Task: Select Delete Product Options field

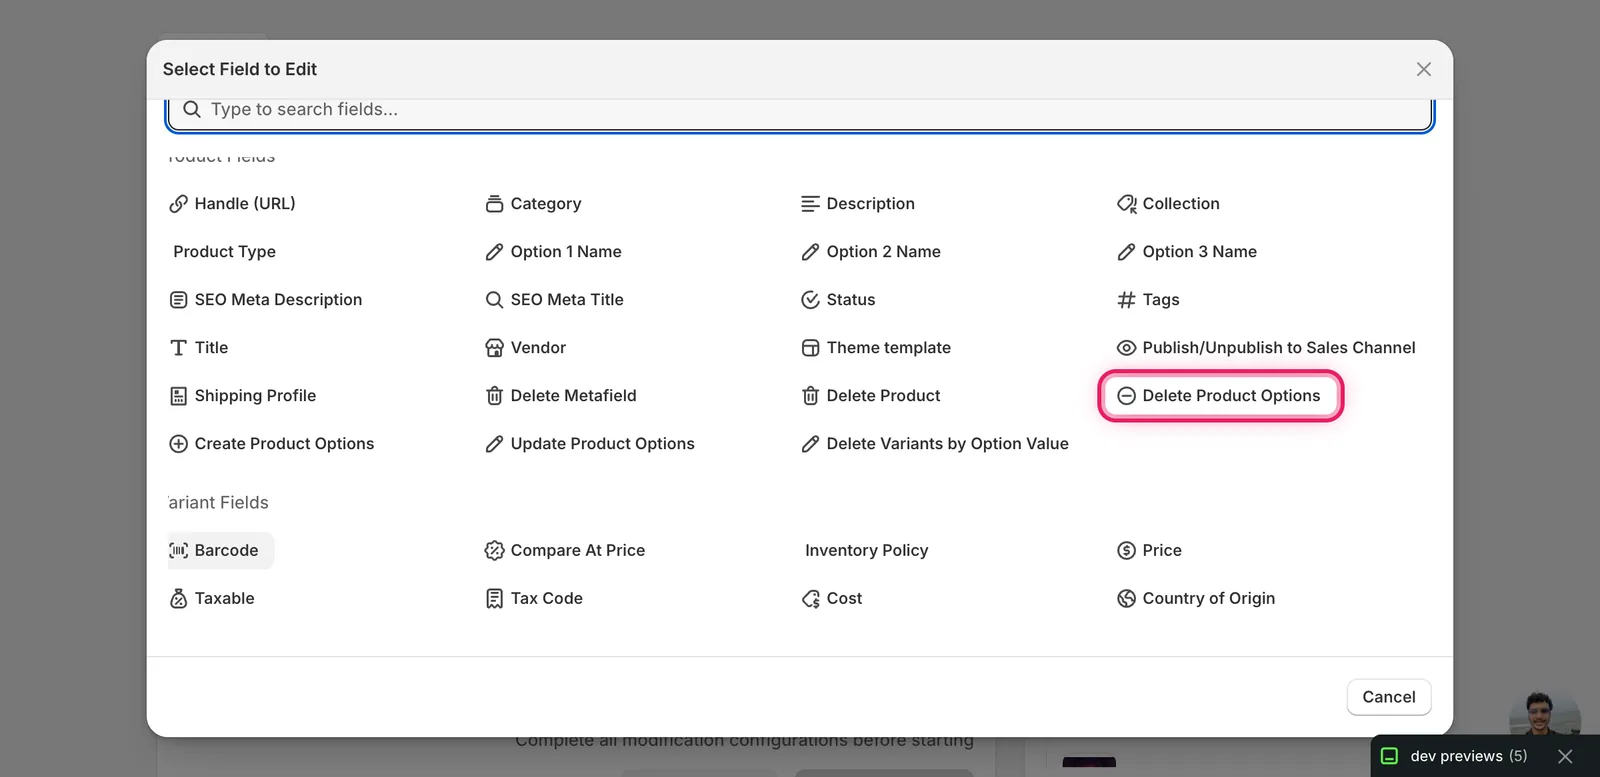Action: tap(1220, 396)
